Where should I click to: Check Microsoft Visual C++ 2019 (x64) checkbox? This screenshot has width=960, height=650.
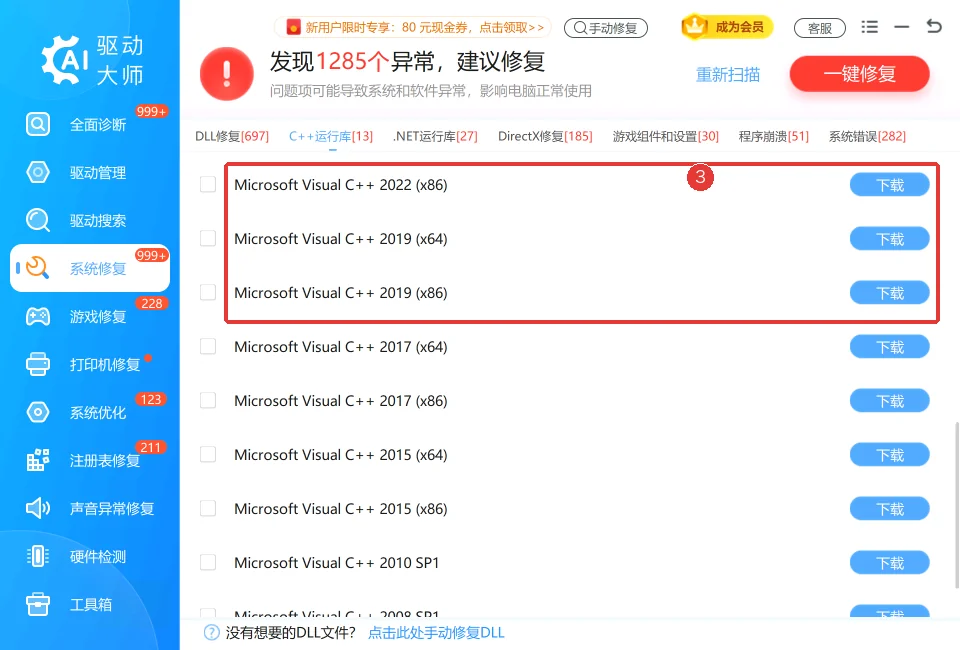208,238
